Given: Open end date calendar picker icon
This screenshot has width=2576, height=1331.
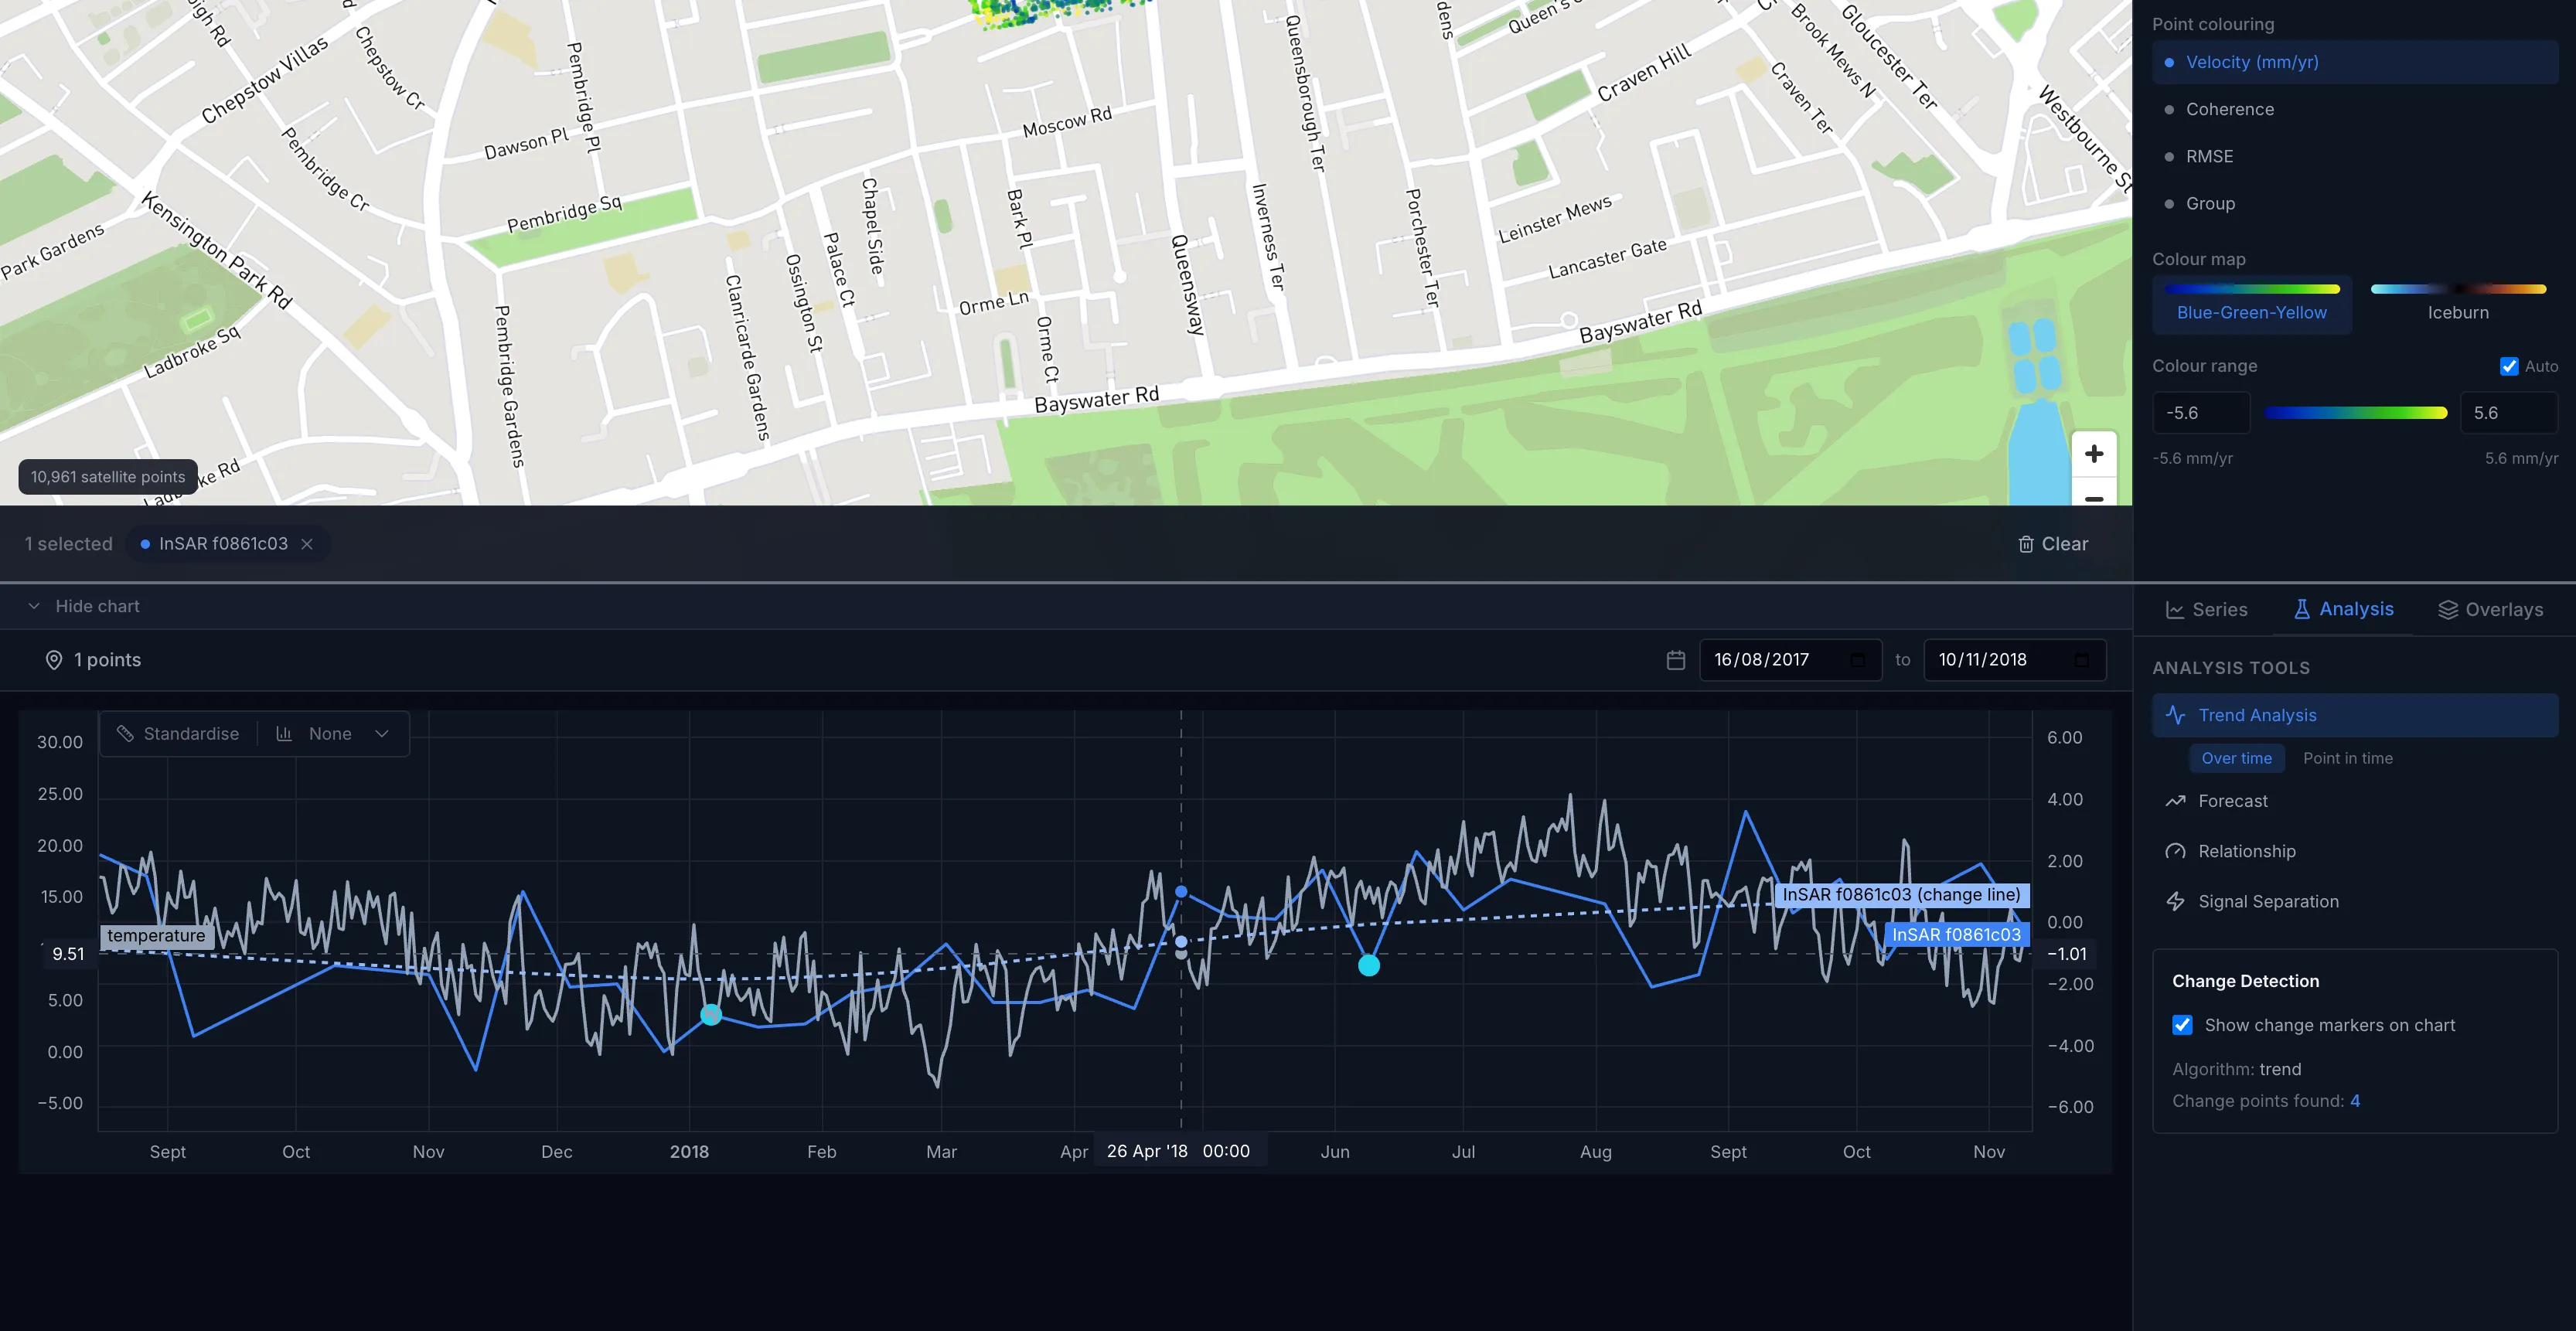Looking at the screenshot, I should pos(2081,660).
